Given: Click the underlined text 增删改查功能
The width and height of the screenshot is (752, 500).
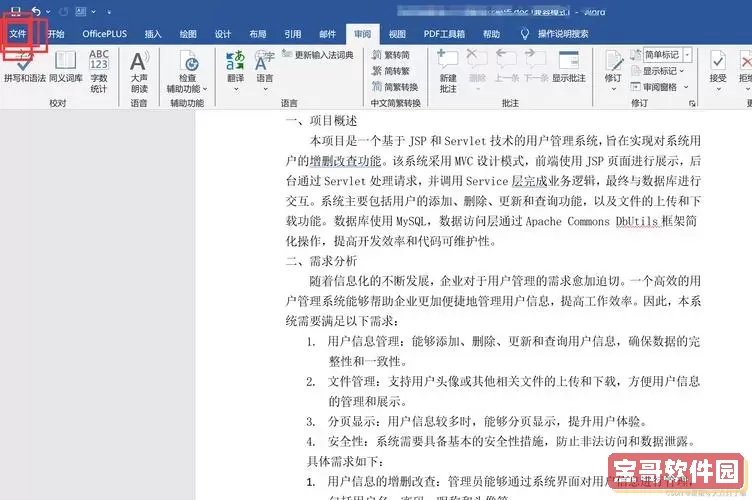Looking at the screenshot, I should point(345,161).
